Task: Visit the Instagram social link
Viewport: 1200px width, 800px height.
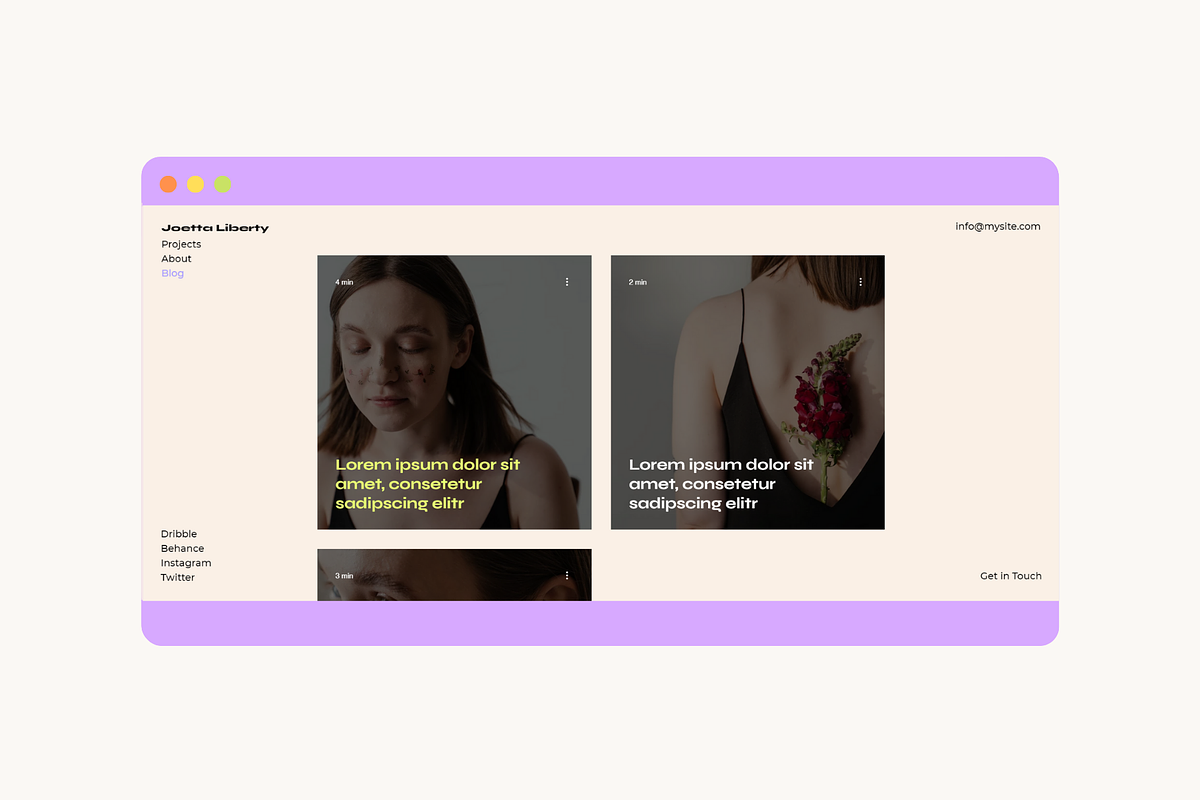Action: pos(186,563)
